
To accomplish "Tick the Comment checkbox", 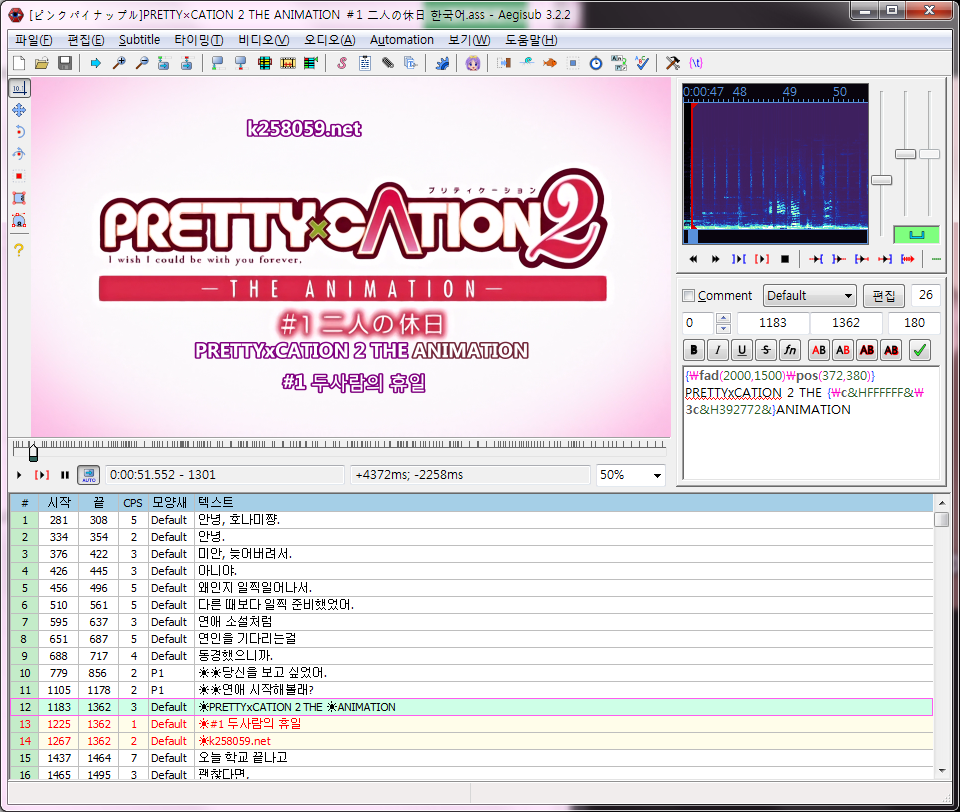I will point(689,296).
